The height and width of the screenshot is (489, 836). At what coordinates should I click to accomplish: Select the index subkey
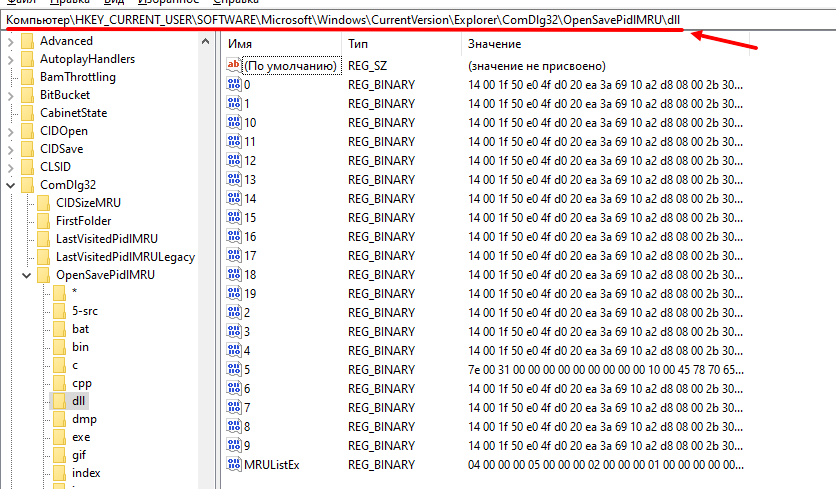[x=86, y=473]
